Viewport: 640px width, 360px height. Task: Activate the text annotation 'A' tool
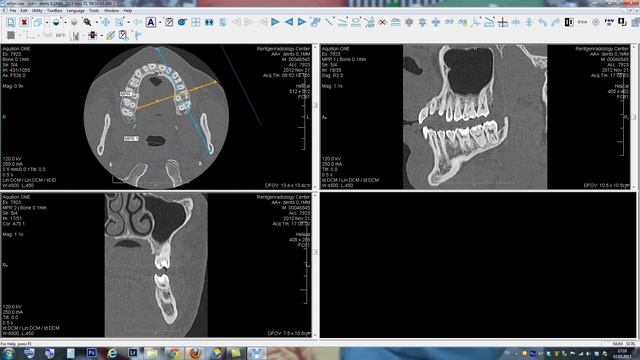click(x=151, y=22)
